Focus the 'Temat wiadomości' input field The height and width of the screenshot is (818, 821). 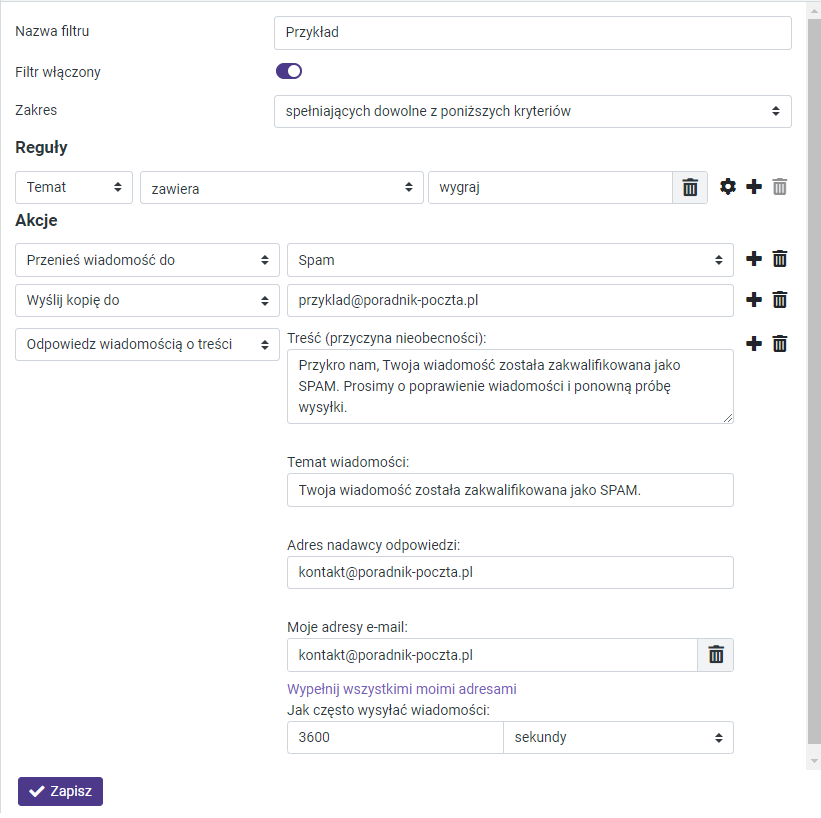pyautogui.click(x=510, y=490)
